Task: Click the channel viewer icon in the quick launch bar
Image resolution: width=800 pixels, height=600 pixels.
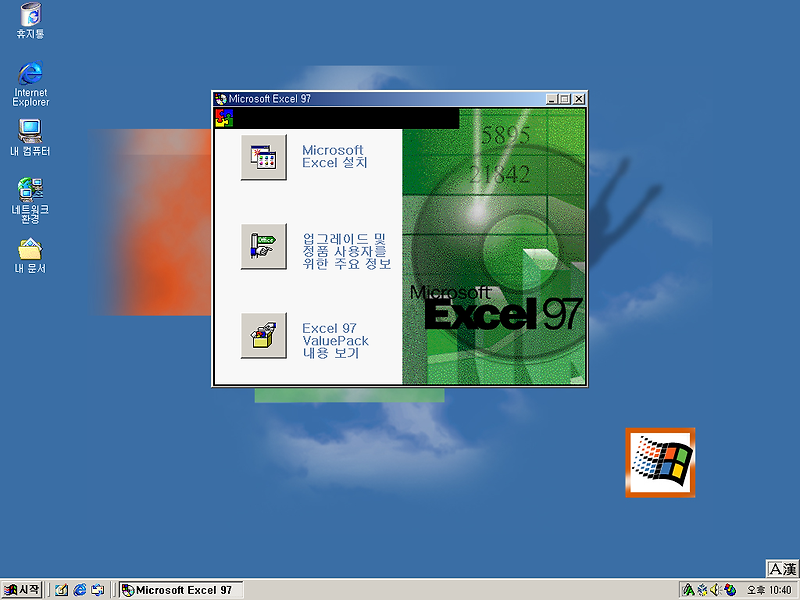Action: [x=99, y=590]
